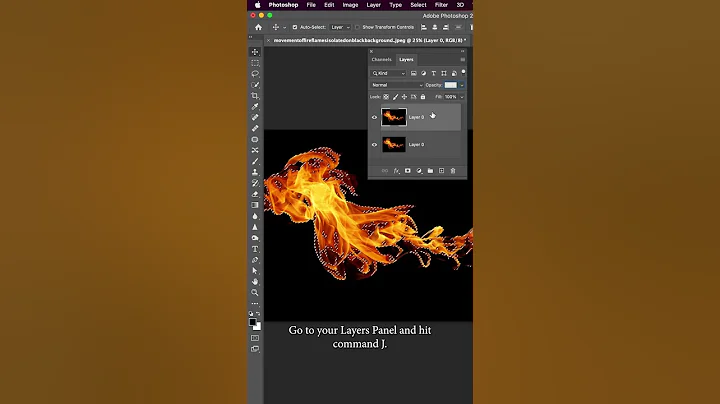Select the Clone Stamp tool
Image resolution: width=720 pixels, height=404 pixels.
255,172
